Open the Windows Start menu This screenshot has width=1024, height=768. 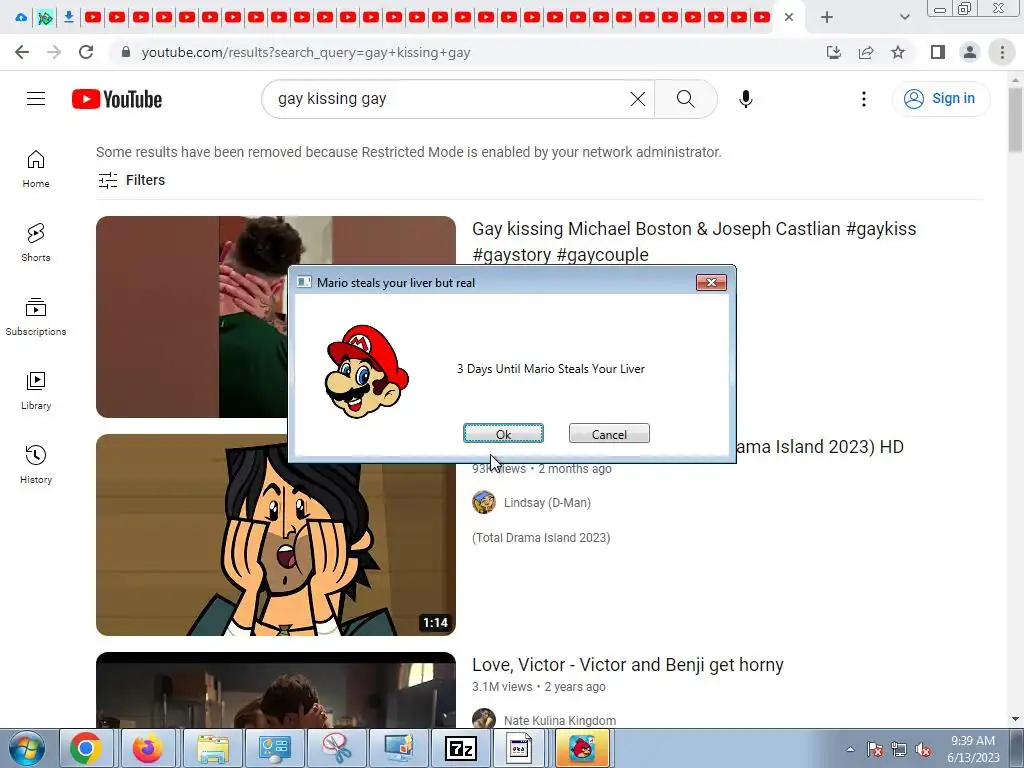pos(25,748)
